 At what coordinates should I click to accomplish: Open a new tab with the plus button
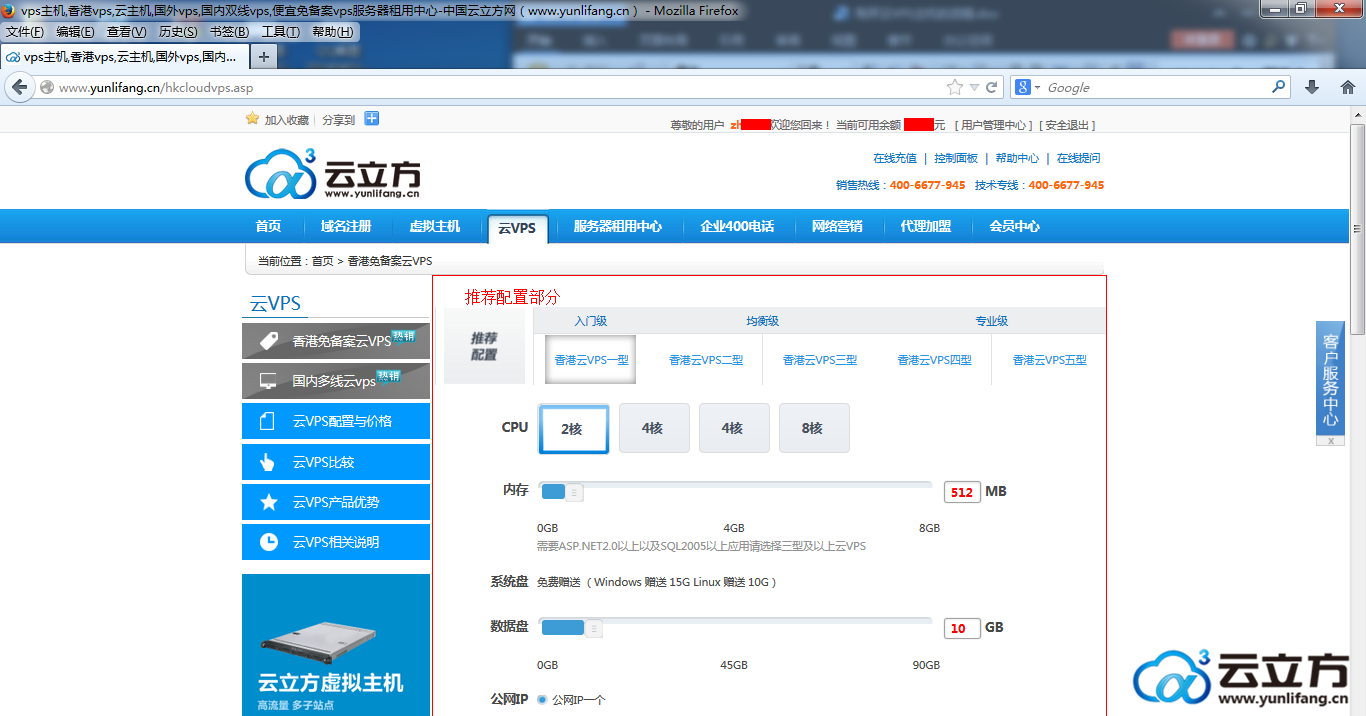(264, 57)
